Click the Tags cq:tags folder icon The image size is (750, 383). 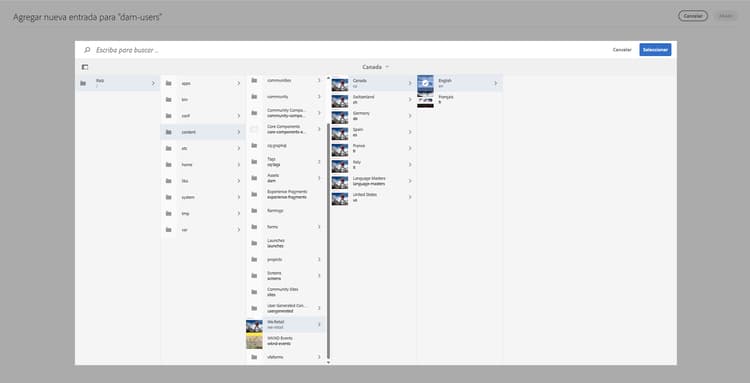pyautogui.click(x=254, y=162)
